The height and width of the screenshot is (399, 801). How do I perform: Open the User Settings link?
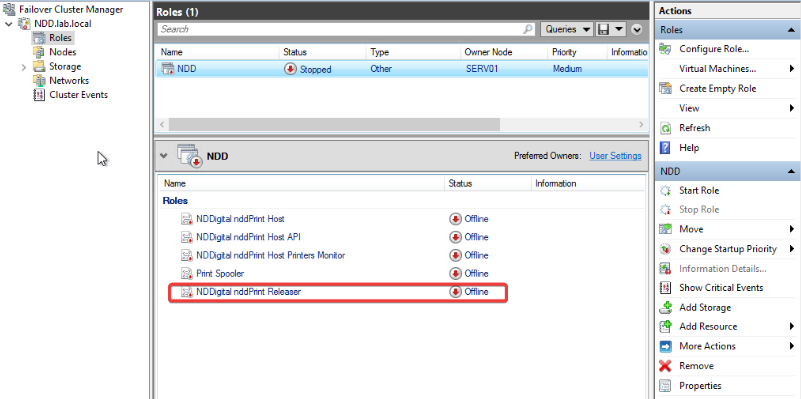[615, 156]
